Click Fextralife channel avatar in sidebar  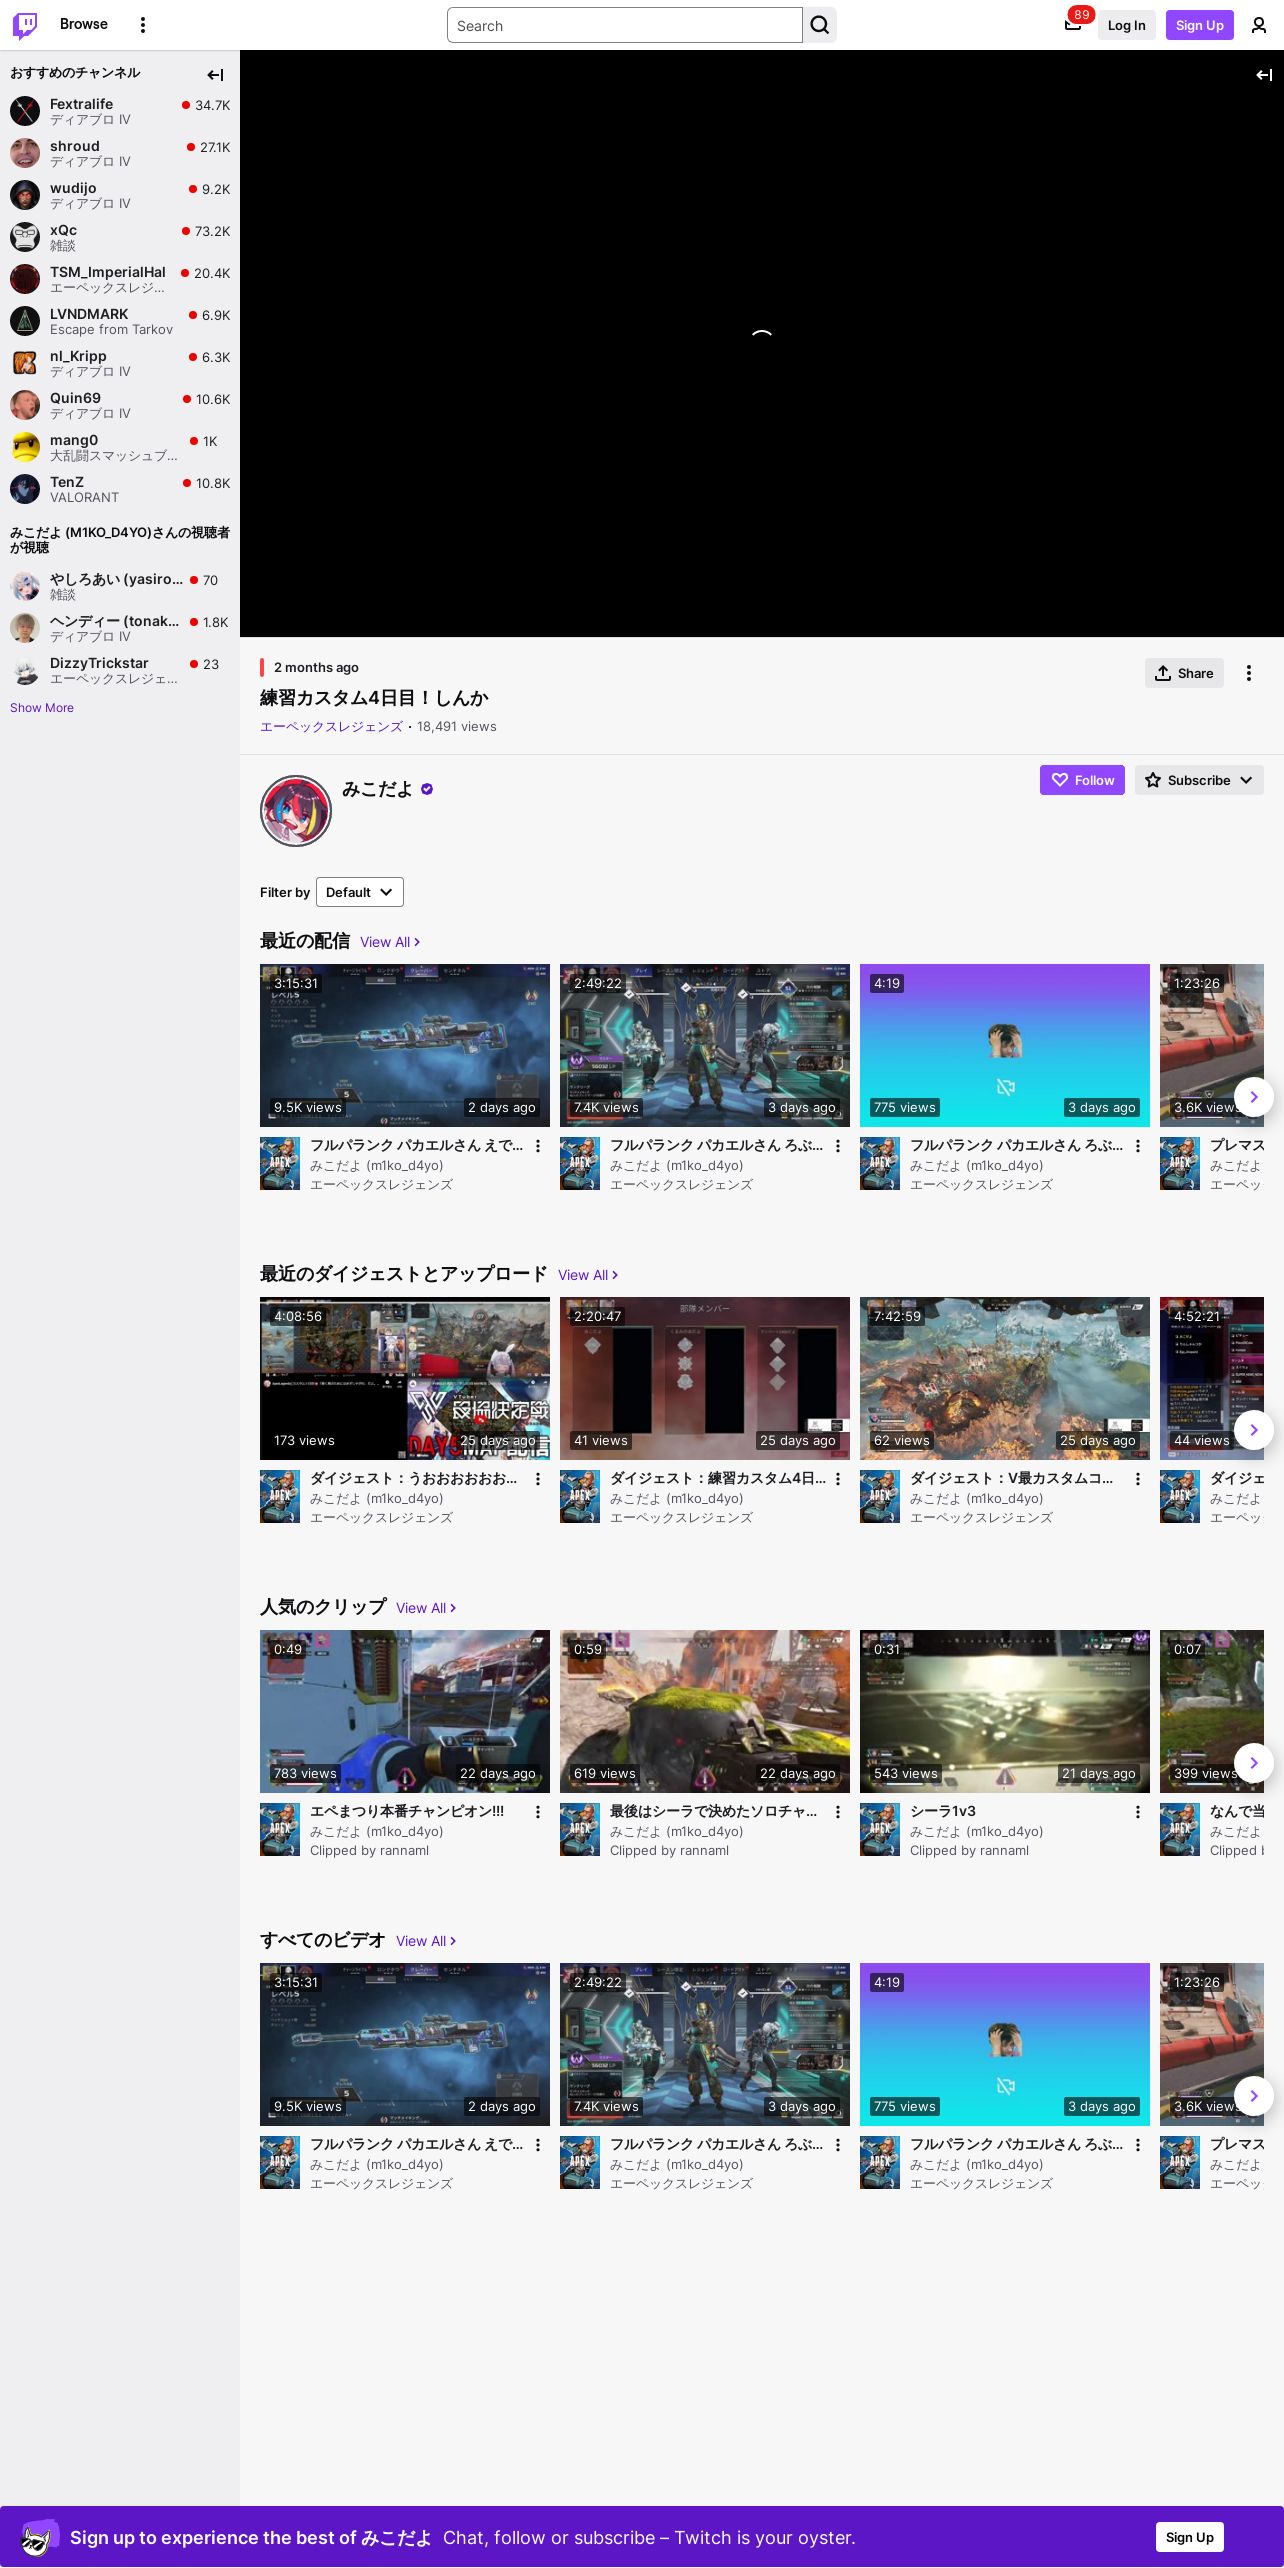(25, 111)
